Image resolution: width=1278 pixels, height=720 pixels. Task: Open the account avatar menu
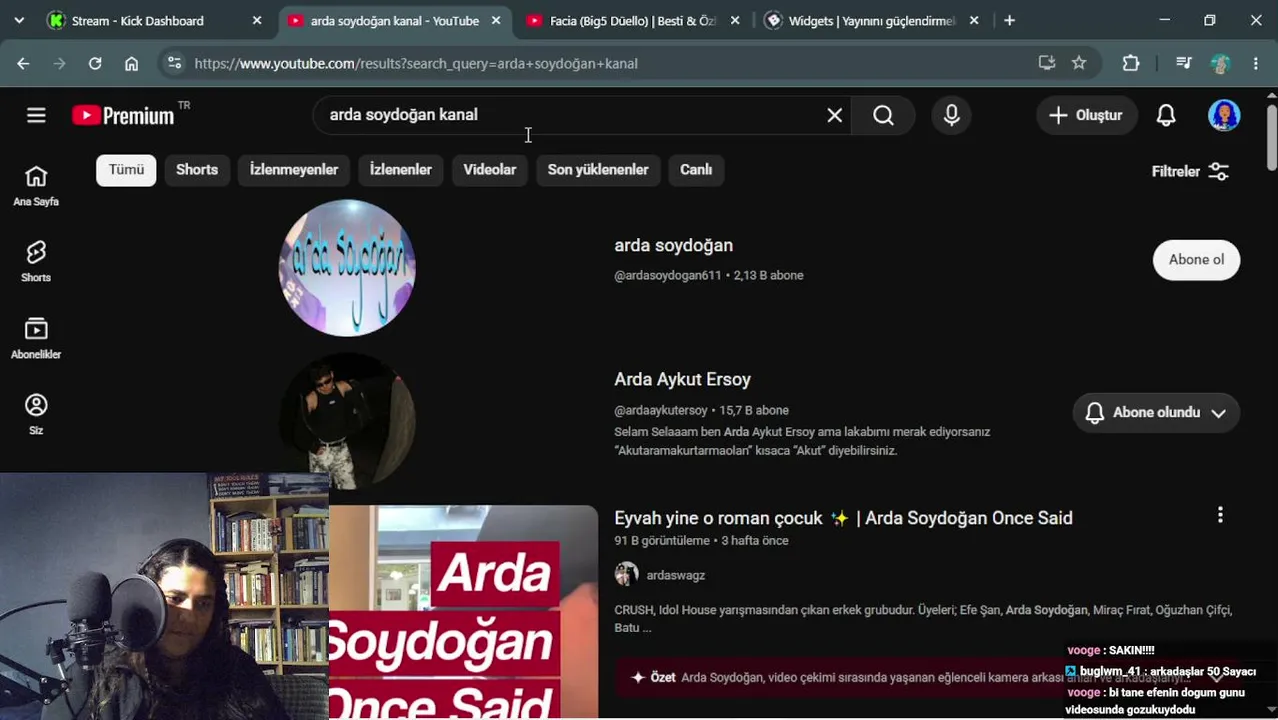tap(1224, 115)
